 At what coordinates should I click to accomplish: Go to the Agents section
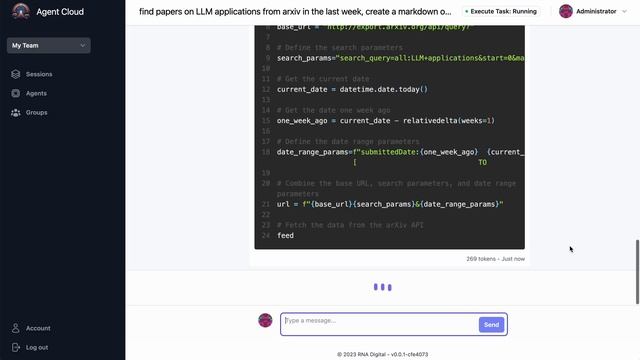point(36,93)
